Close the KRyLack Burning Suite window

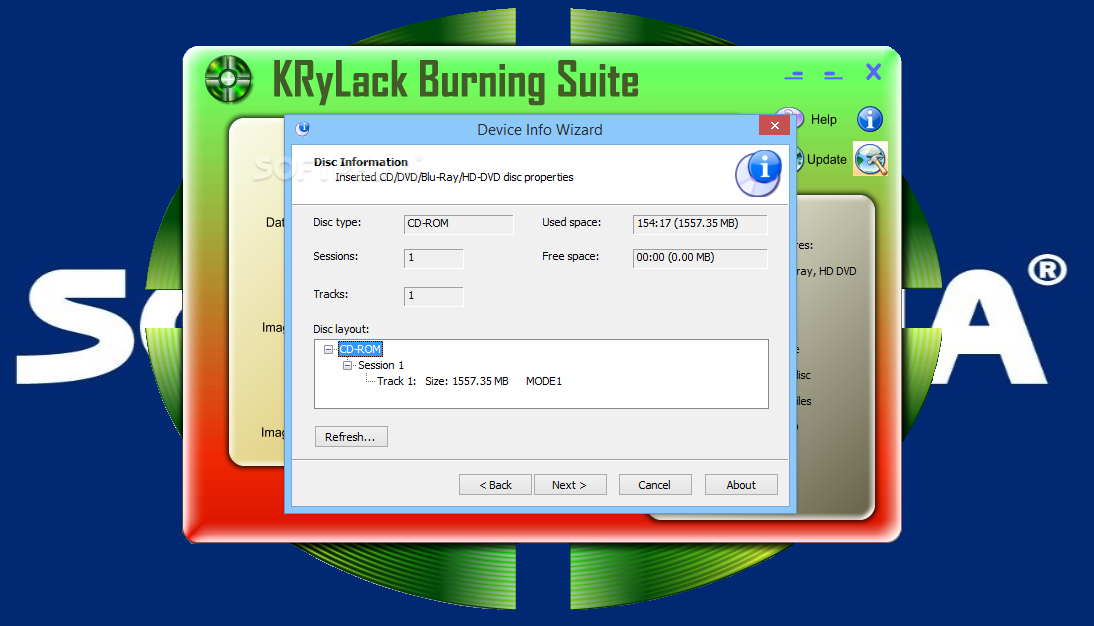click(x=874, y=72)
